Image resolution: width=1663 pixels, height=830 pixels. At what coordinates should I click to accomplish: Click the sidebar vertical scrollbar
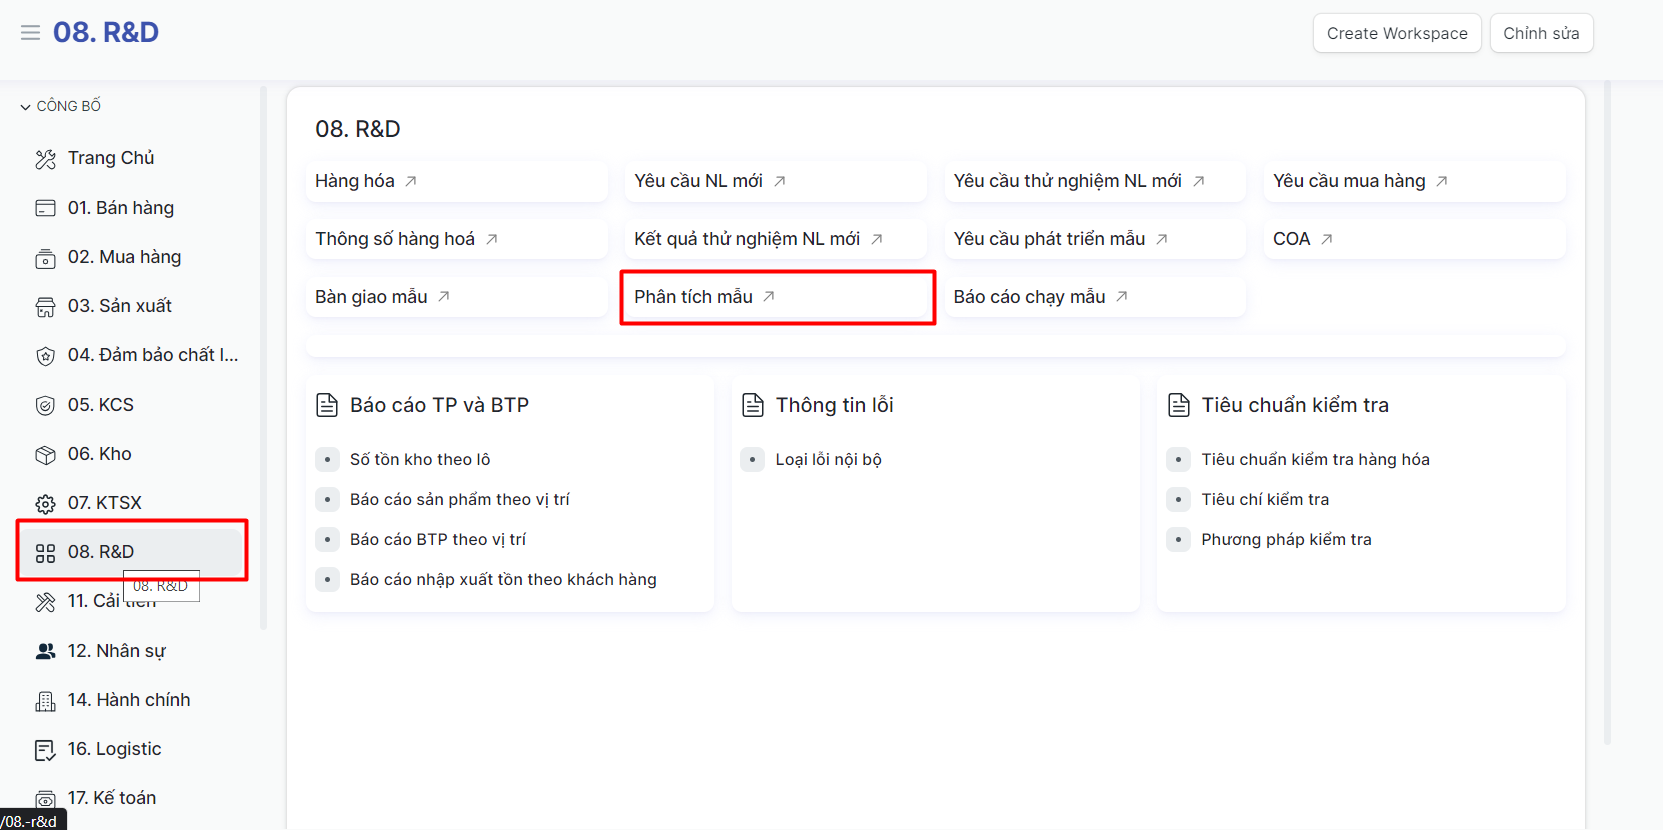pos(264,360)
